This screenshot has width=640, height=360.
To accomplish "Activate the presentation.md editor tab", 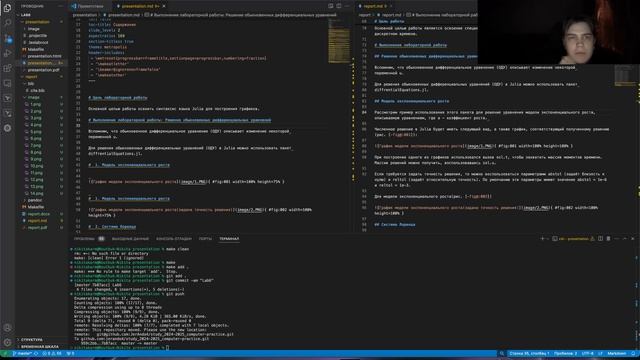I will click(x=141, y=6).
